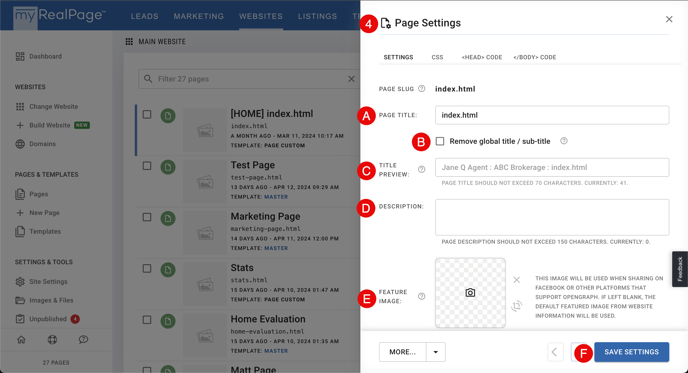Go to previous page with left chevron
Viewport: 688px width, 373px height.
pyautogui.click(x=555, y=352)
